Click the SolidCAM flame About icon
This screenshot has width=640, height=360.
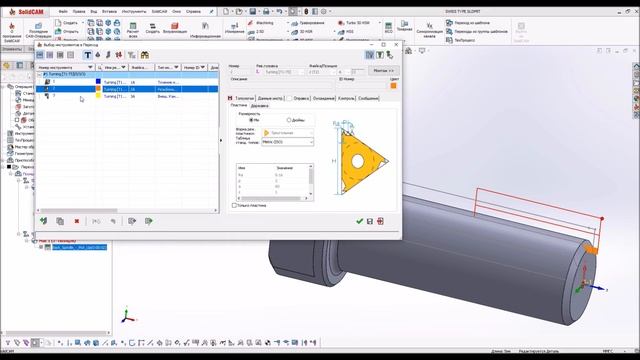12,27
